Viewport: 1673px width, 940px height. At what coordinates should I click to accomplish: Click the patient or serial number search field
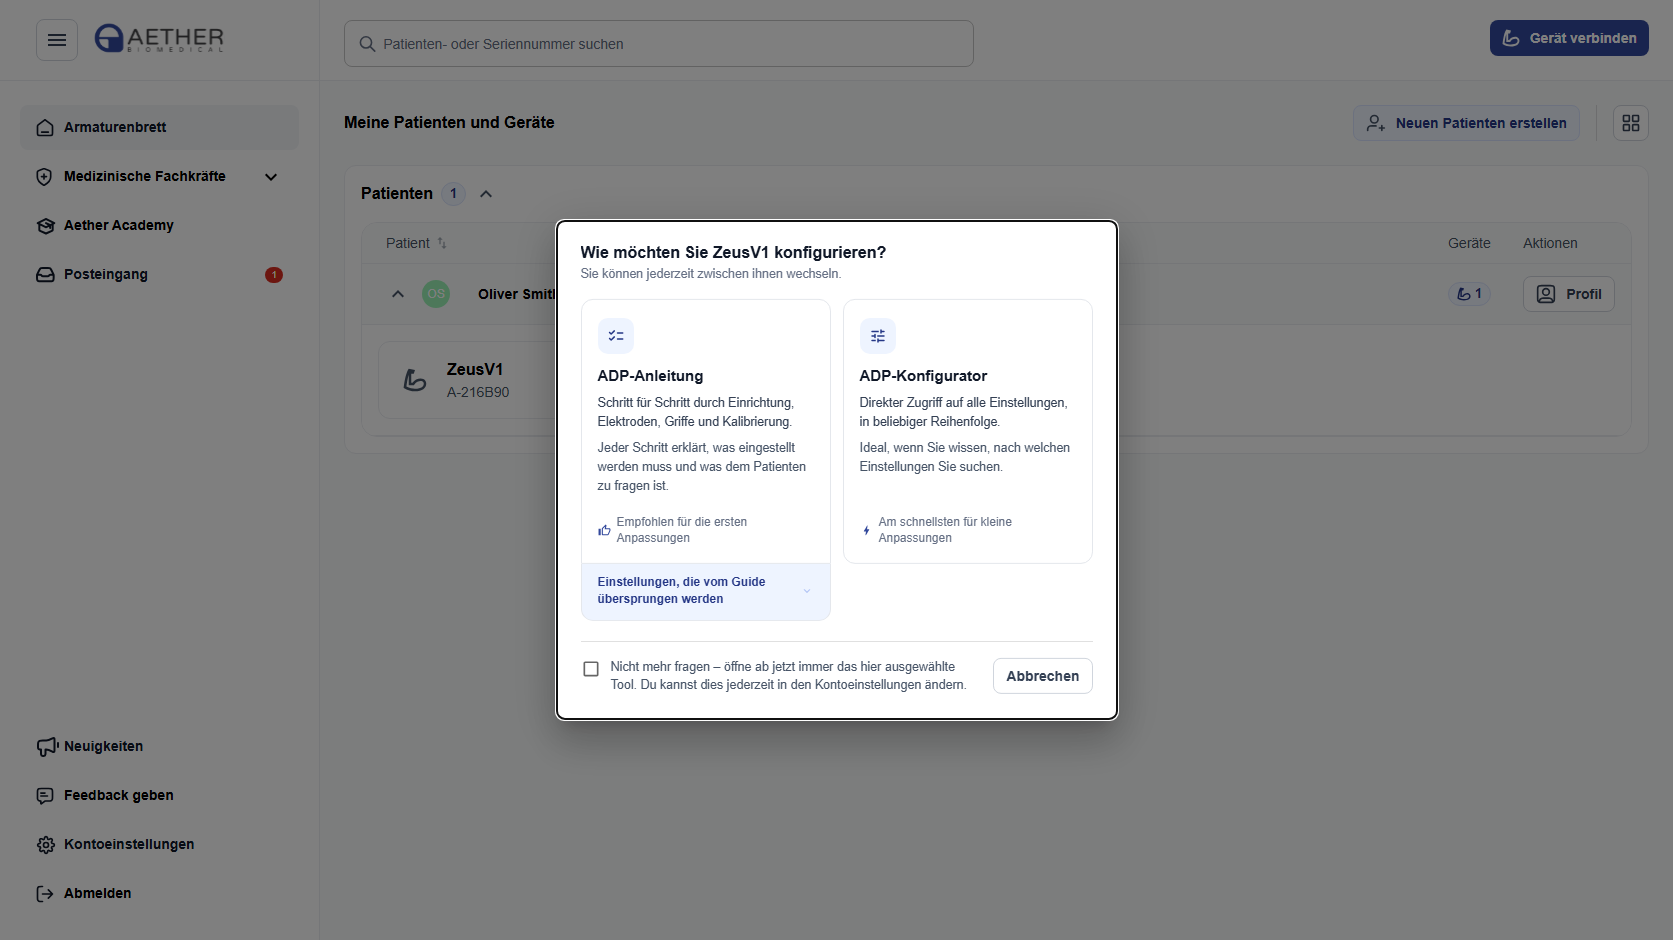coord(659,44)
